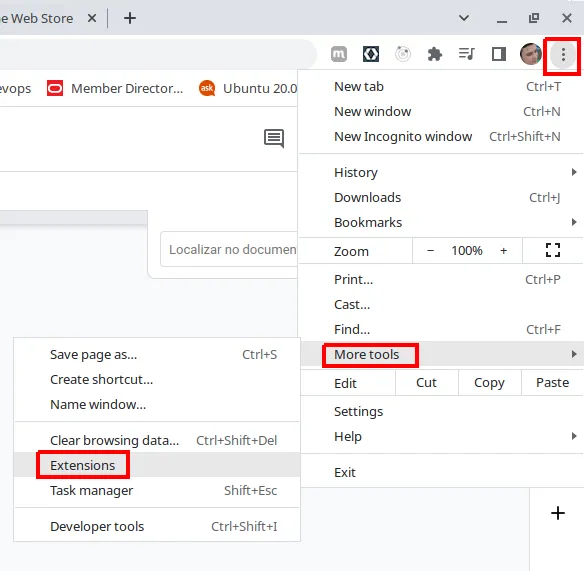Viewport: 584px width, 571px height.
Task: Open the Chrome three-dot menu button
Action: coord(563,55)
